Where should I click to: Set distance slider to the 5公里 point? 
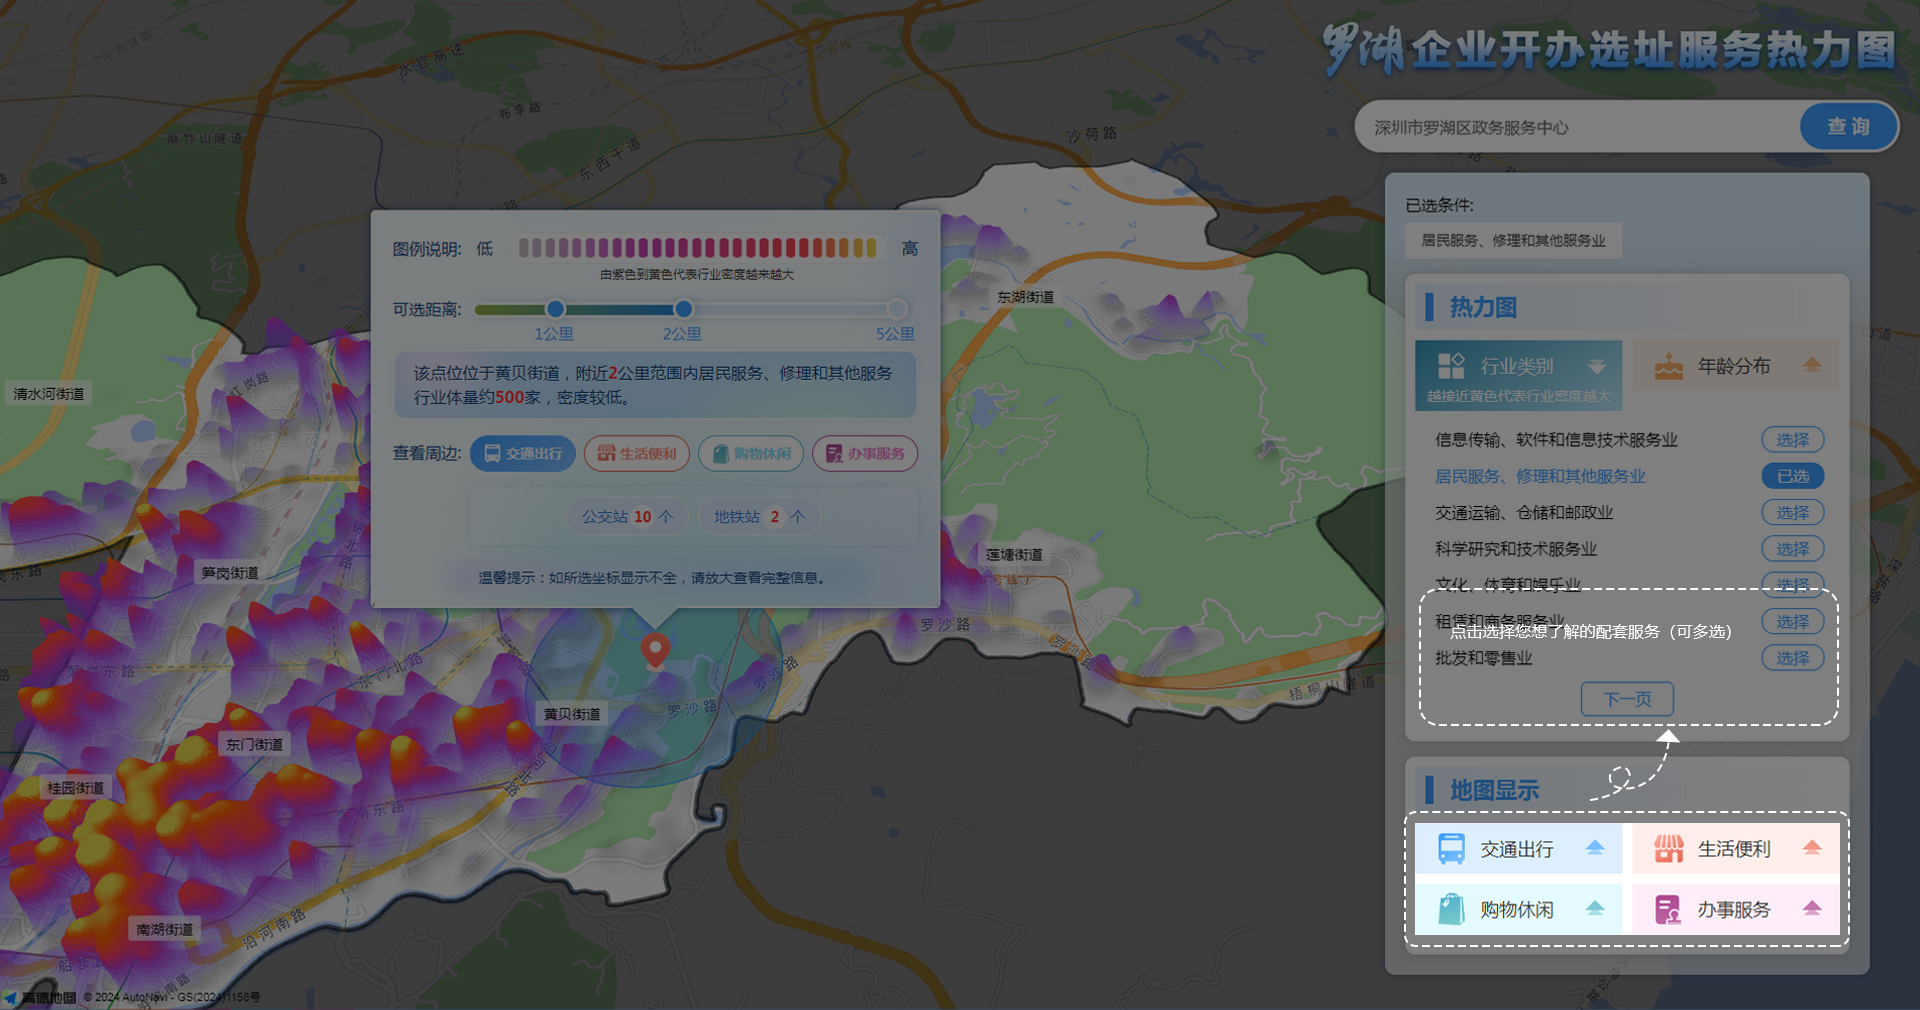point(897,309)
